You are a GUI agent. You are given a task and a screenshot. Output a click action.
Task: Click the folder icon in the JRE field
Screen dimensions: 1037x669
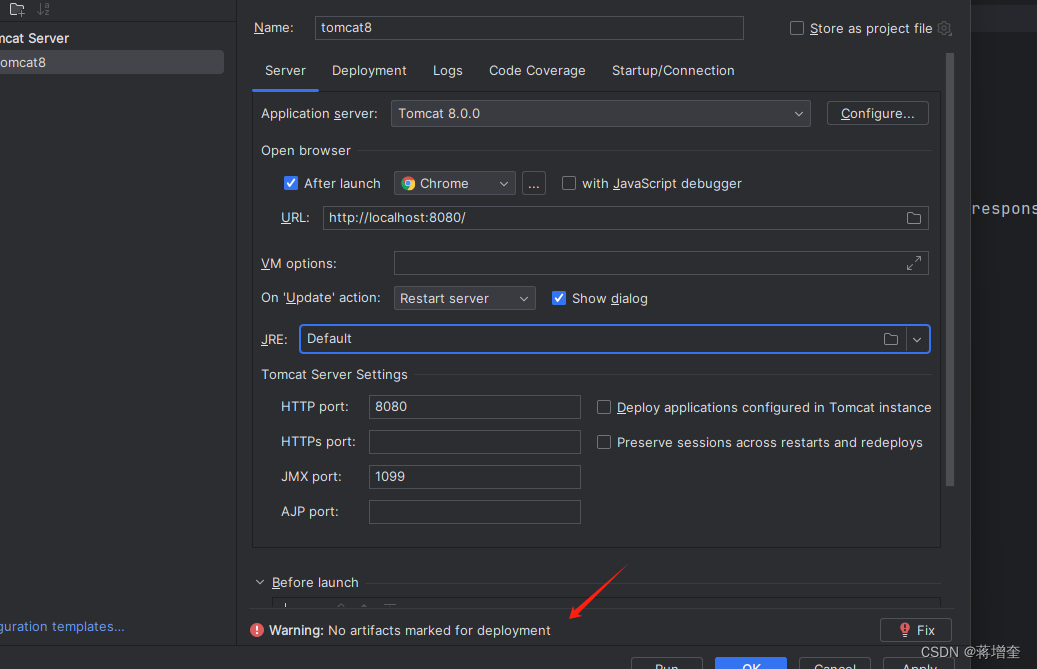[x=891, y=339]
